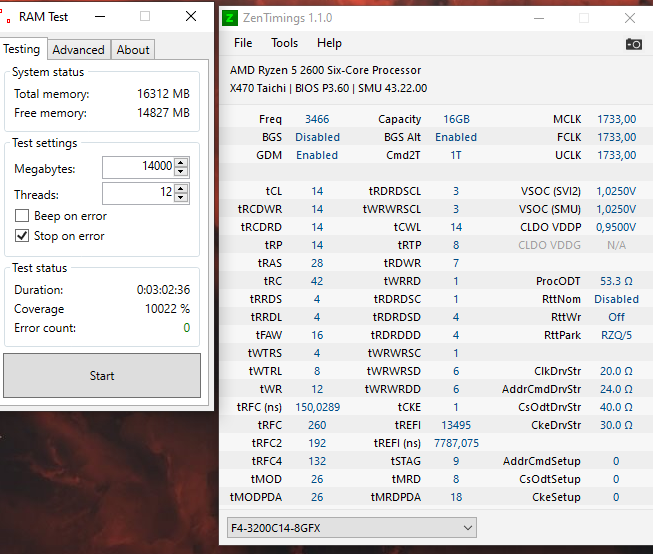653x554 pixels.
Task: Click the BGS Disabled value
Action: pos(317,137)
